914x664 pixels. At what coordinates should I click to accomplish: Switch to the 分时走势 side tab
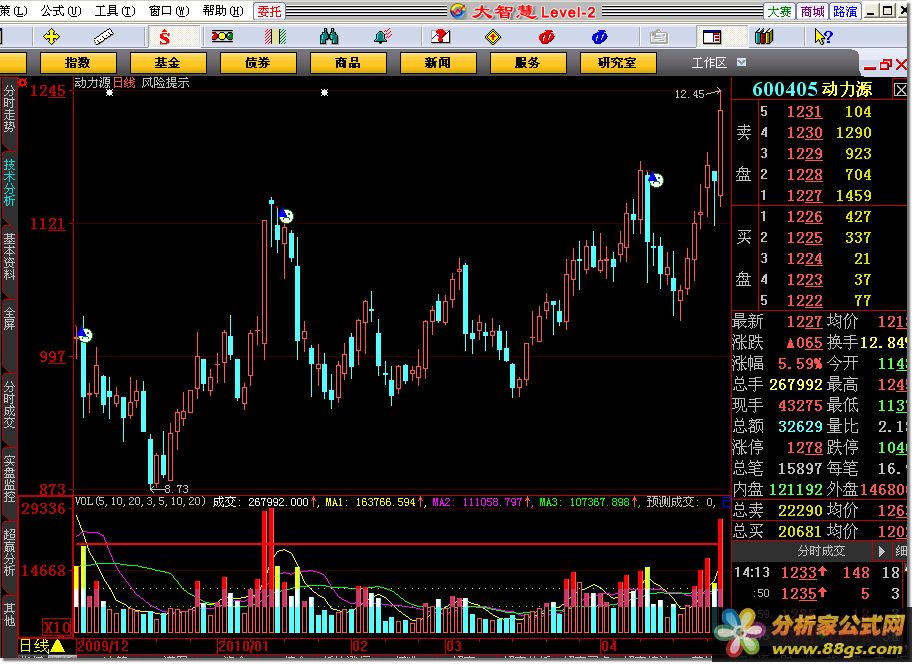click(x=9, y=111)
